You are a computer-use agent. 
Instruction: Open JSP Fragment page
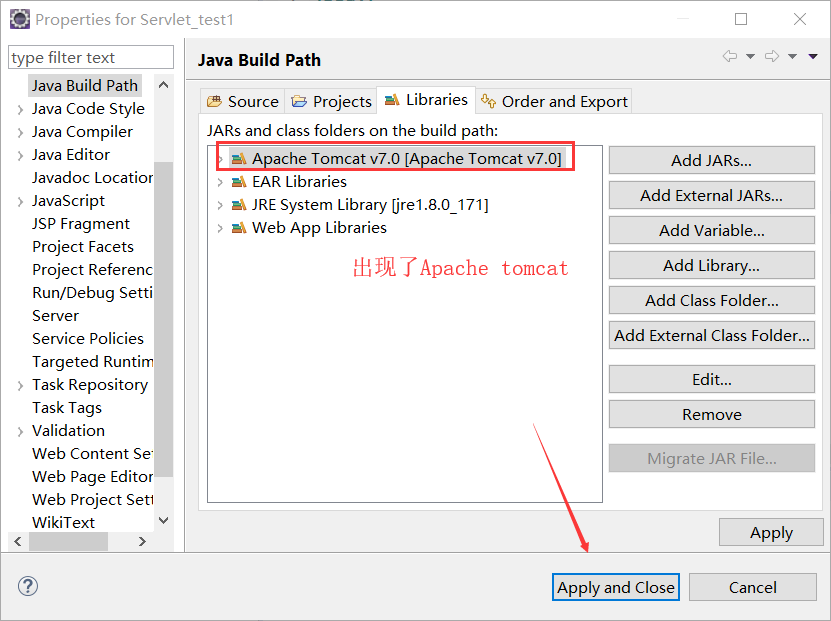tap(81, 224)
